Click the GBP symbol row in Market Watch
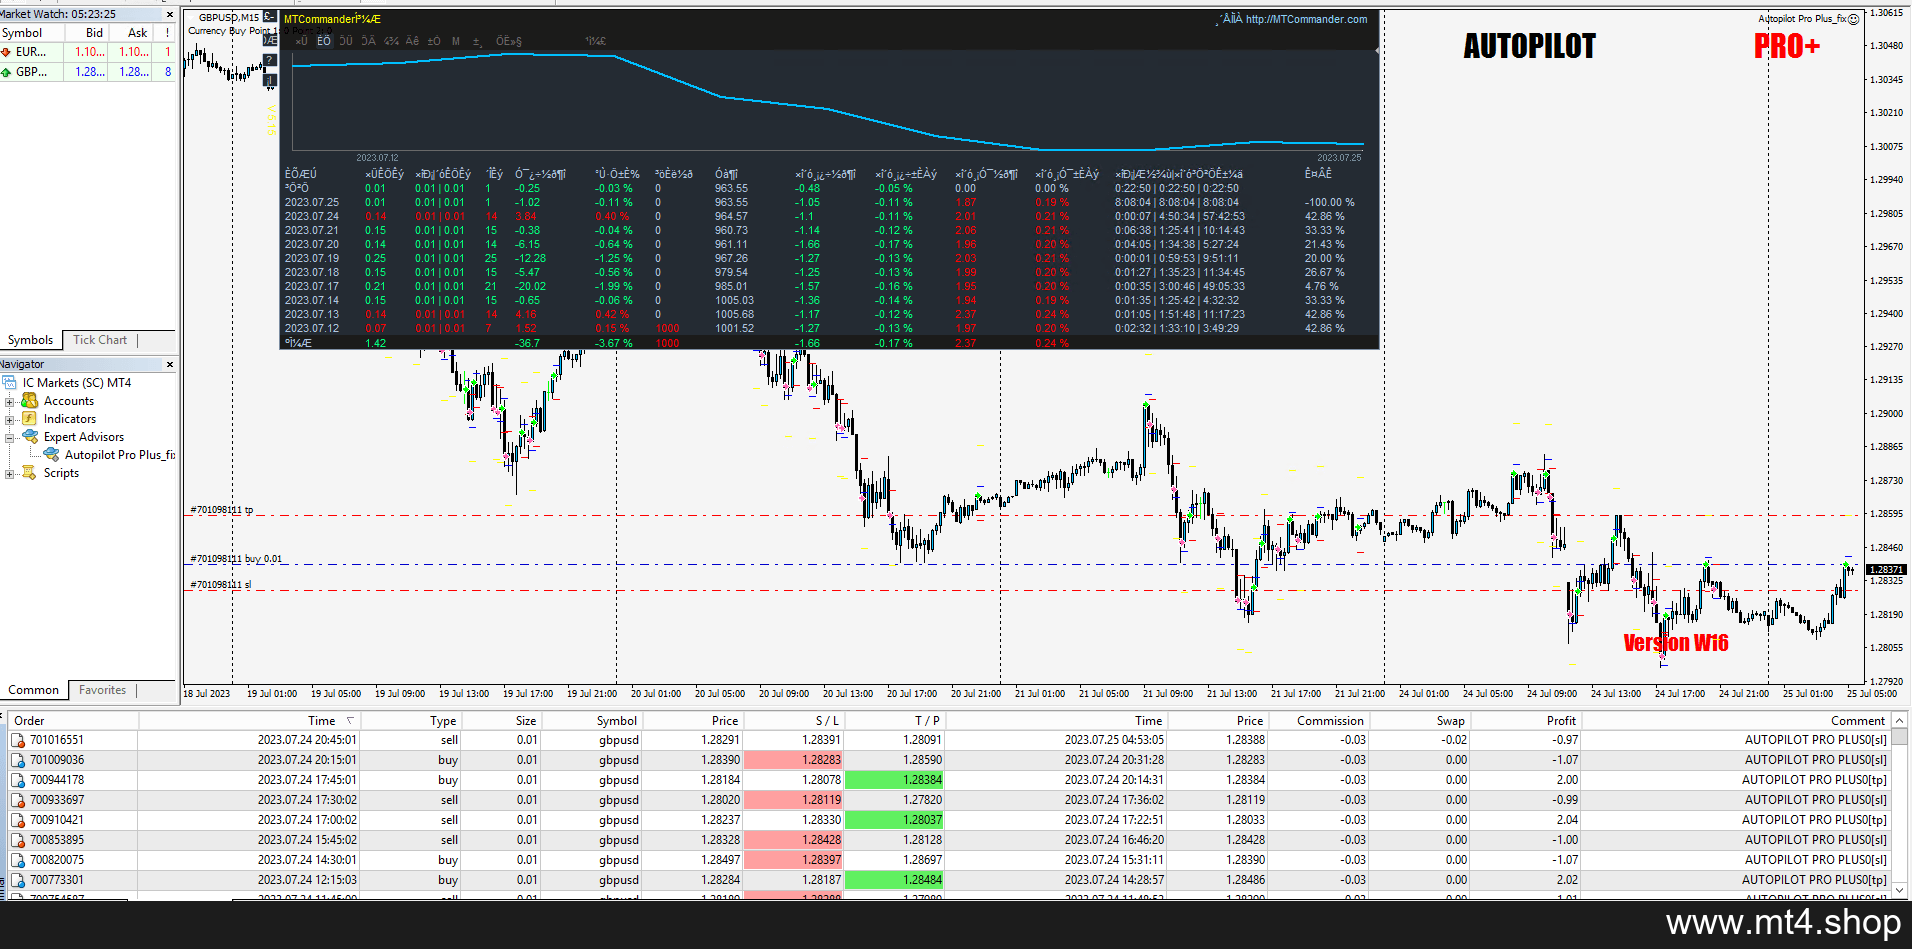Screen dimensions: 1912x949 coord(88,72)
